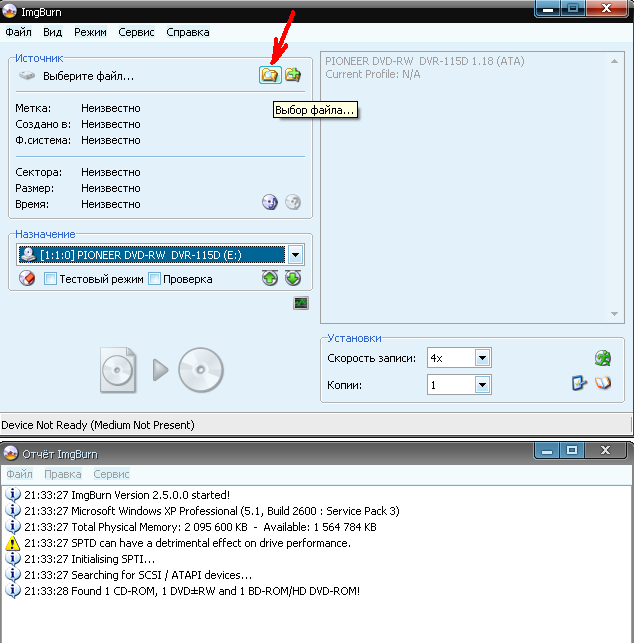Image resolution: width=634 pixels, height=643 pixels.
Task: Select the Total Physical Memory log line
Action: pos(200,527)
